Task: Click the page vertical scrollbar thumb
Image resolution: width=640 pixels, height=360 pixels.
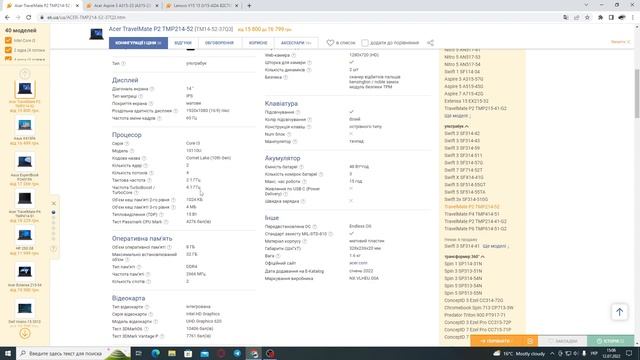Action: pos(637,93)
